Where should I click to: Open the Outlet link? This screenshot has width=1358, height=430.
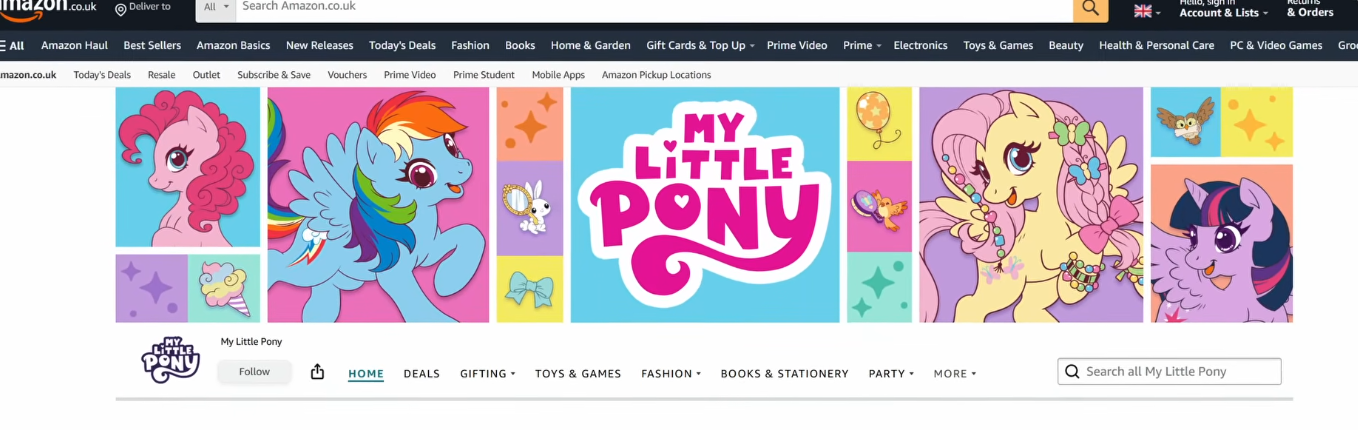206,75
